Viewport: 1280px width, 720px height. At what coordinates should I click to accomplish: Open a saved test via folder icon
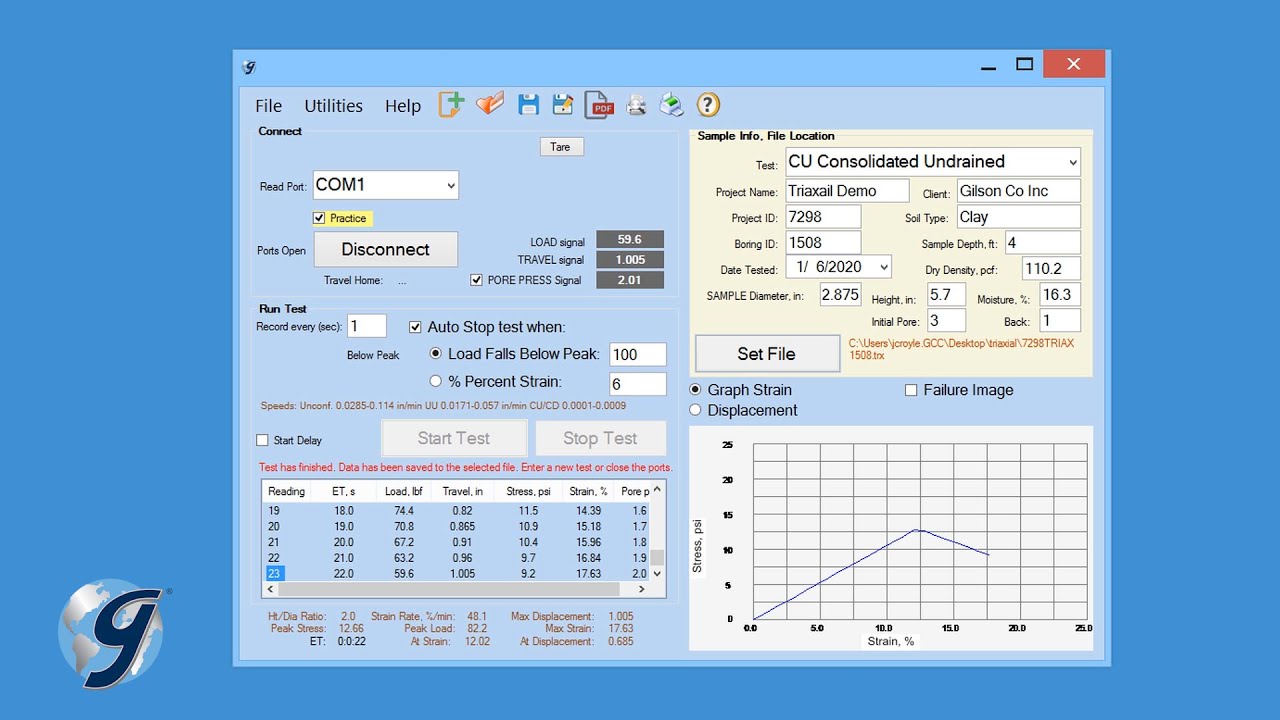click(x=490, y=104)
